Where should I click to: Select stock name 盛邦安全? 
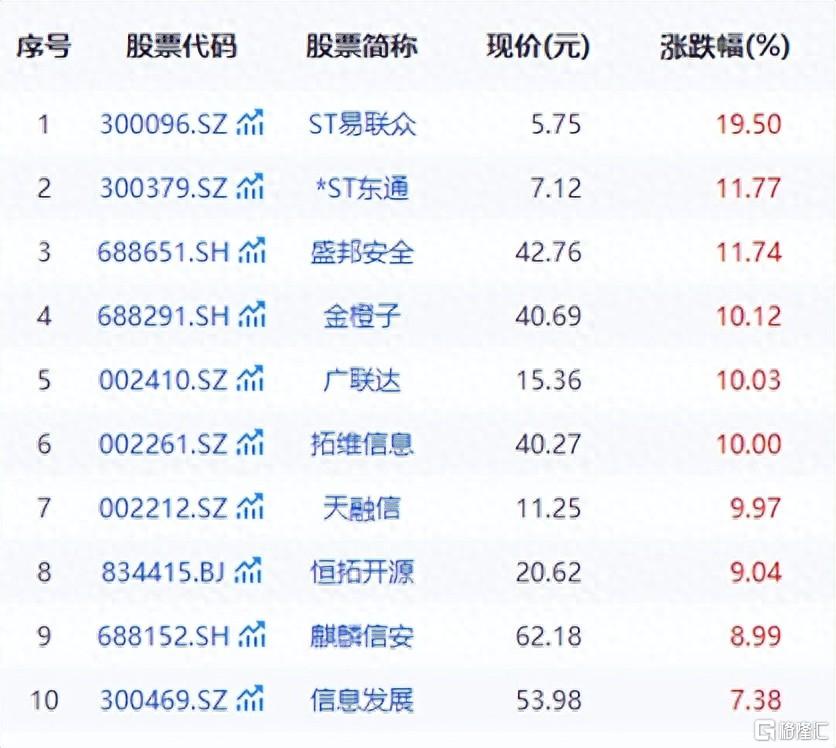[x=362, y=252]
